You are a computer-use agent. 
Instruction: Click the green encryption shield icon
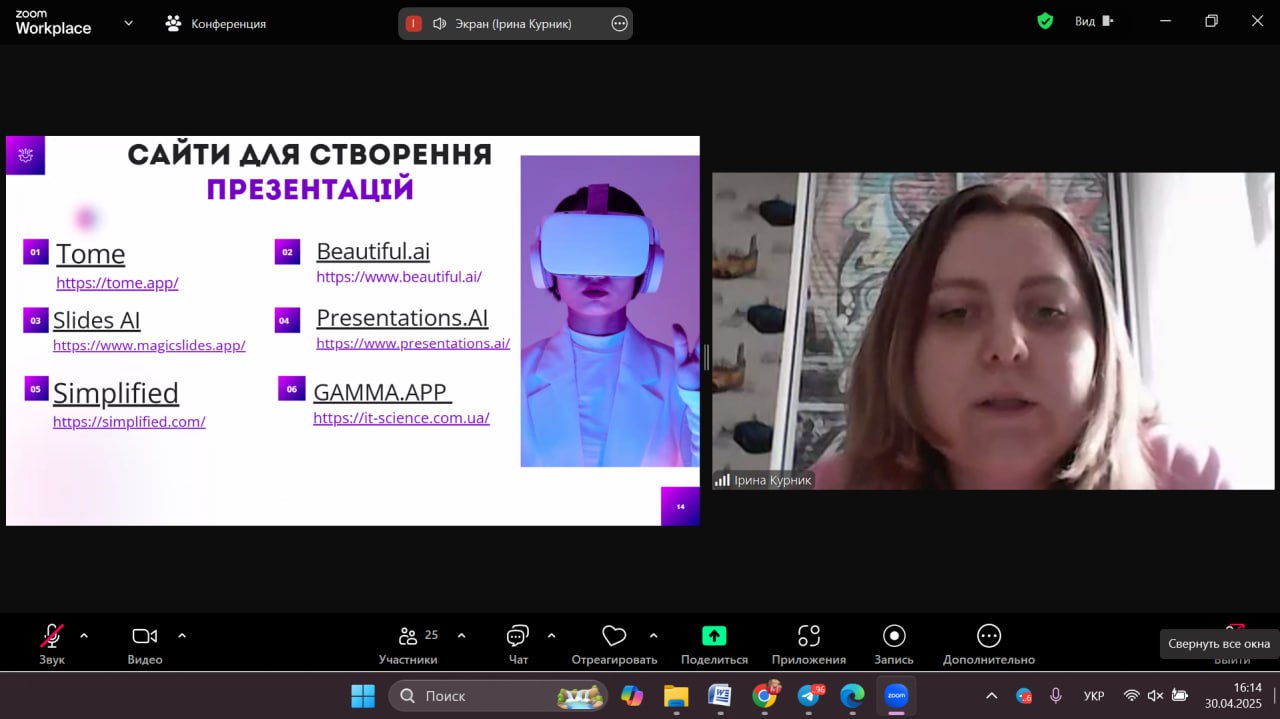point(1045,21)
